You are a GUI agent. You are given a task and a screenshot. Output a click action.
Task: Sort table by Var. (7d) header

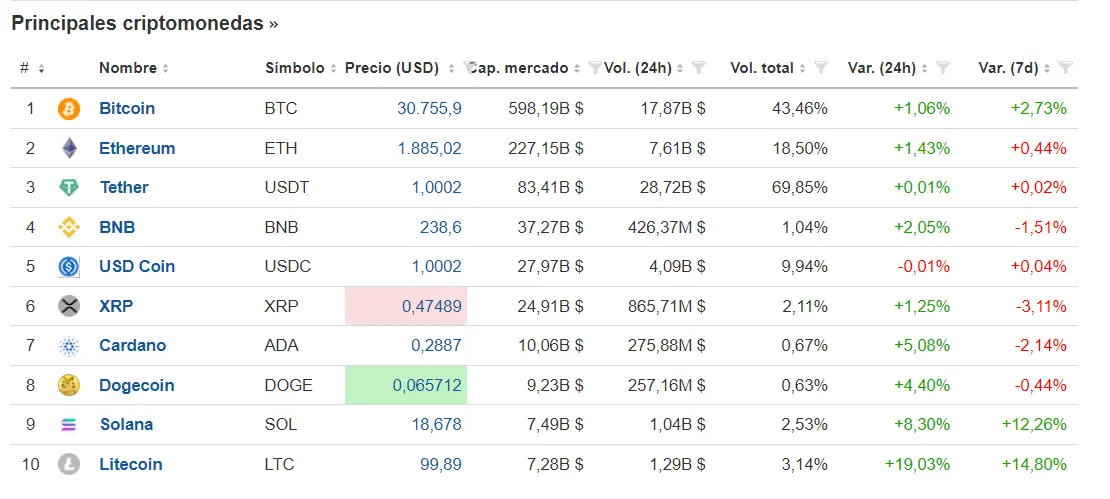[x=1014, y=69]
